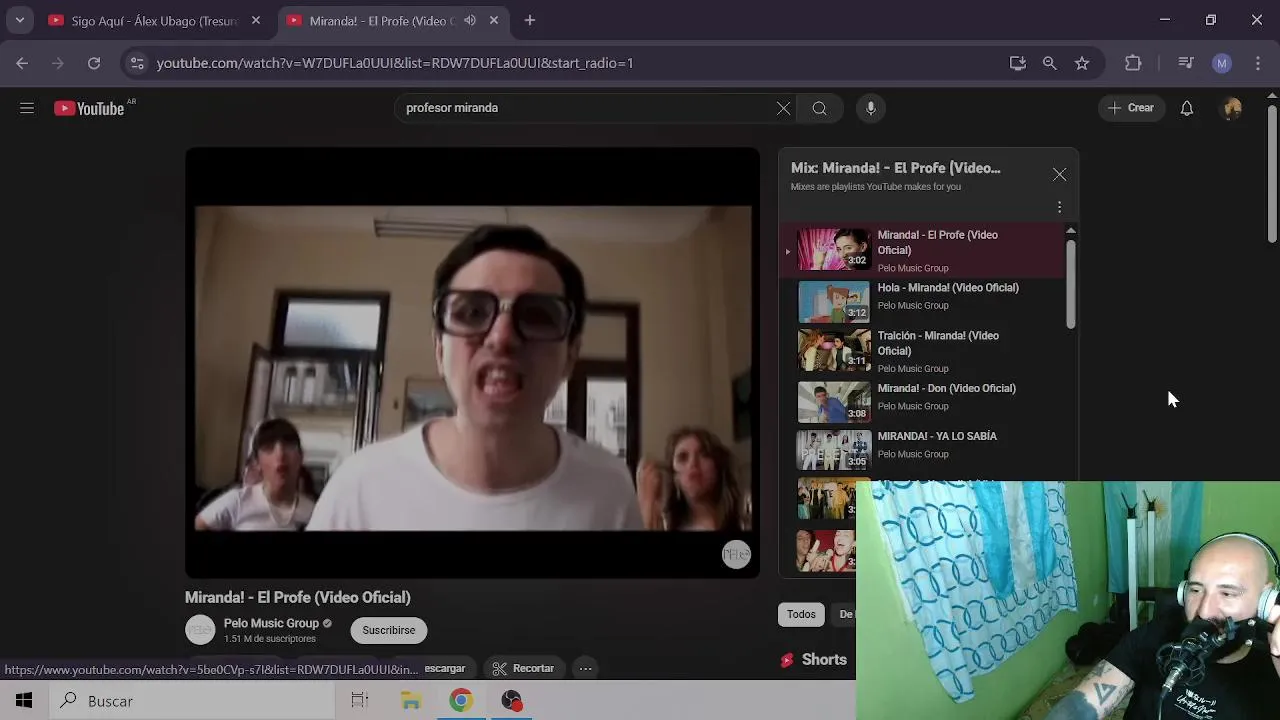Click the video player to pause
Screen dimensions: 1280x720
tap(472, 363)
